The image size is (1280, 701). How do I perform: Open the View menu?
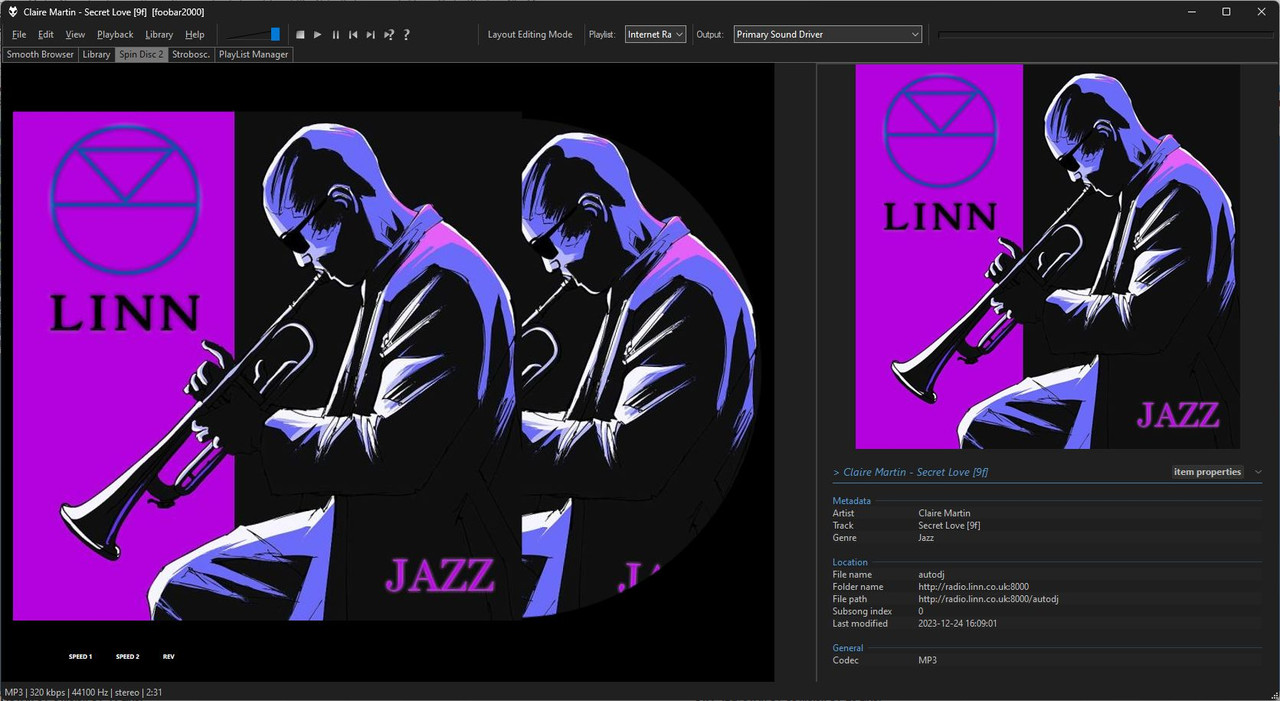[x=75, y=34]
